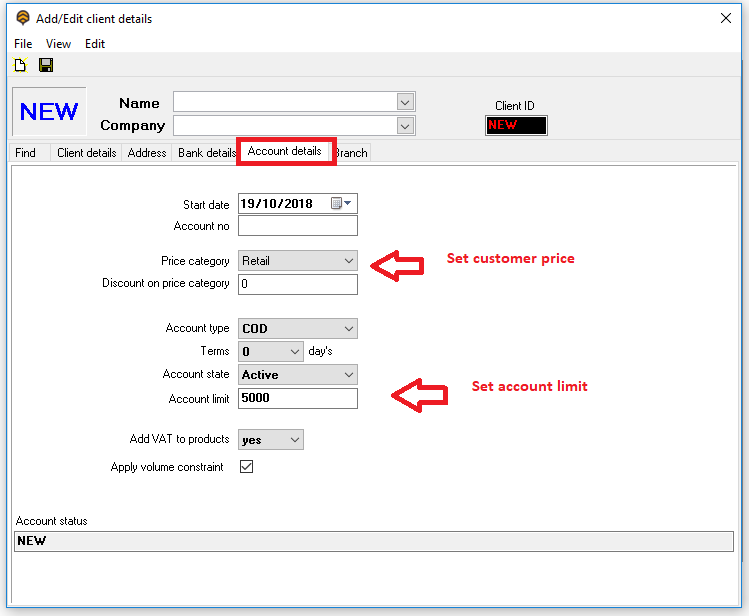Expand the Company combo box list
Screen dimensions: 749x616
[405, 126]
